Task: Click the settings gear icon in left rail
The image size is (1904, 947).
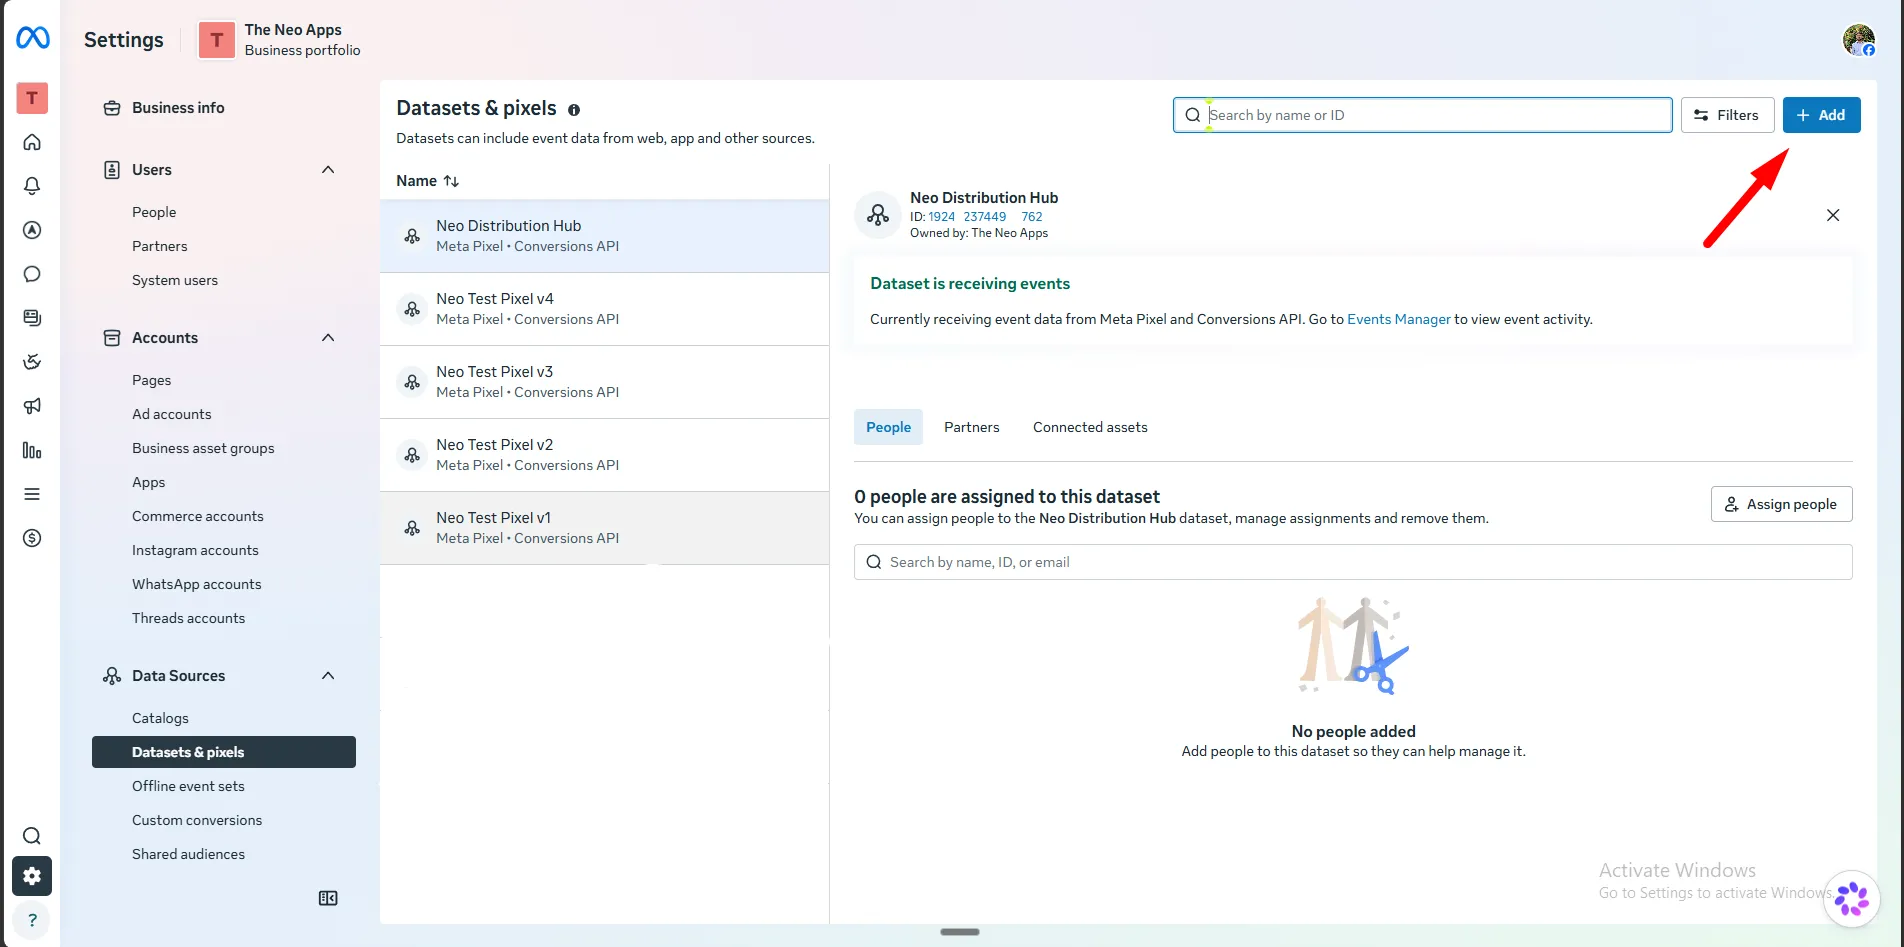Action: coord(32,876)
